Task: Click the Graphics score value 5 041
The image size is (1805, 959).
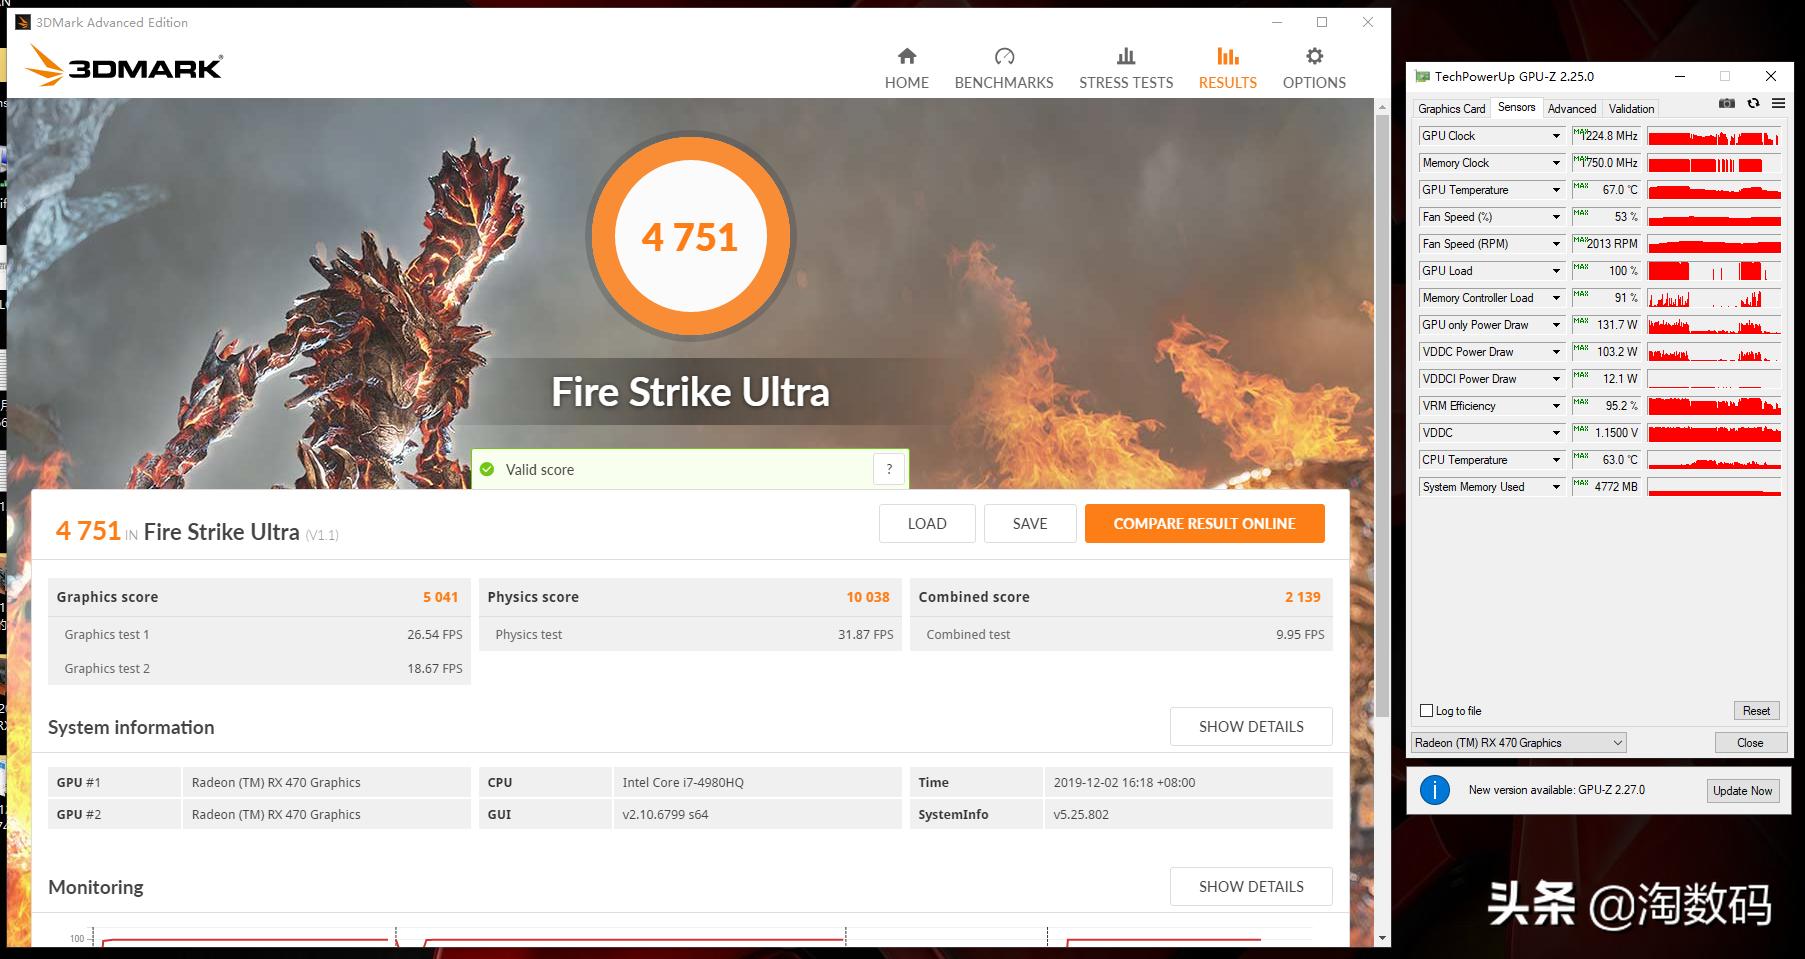Action: (x=440, y=597)
